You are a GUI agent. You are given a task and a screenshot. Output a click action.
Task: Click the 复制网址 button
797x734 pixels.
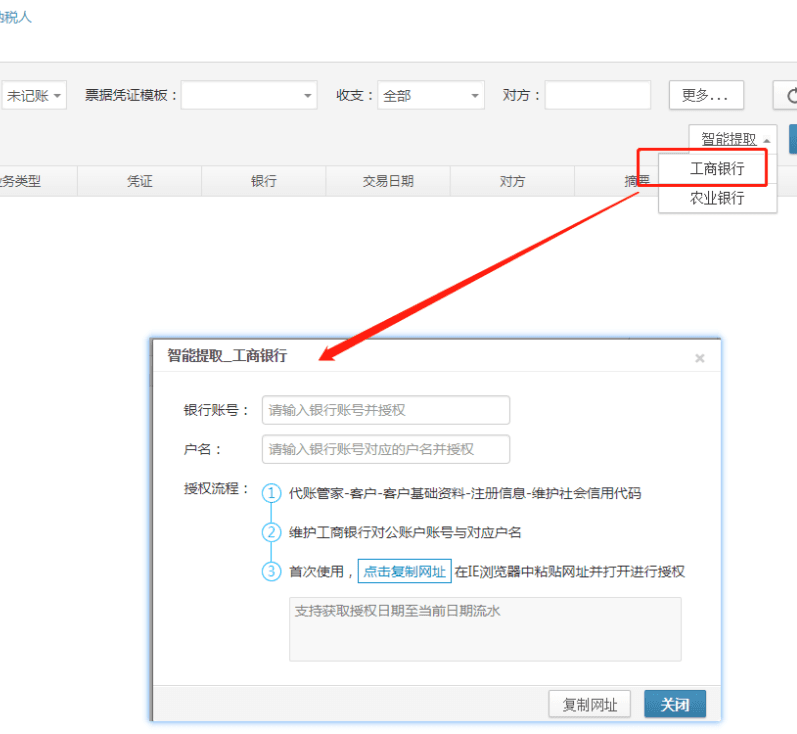pos(590,705)
